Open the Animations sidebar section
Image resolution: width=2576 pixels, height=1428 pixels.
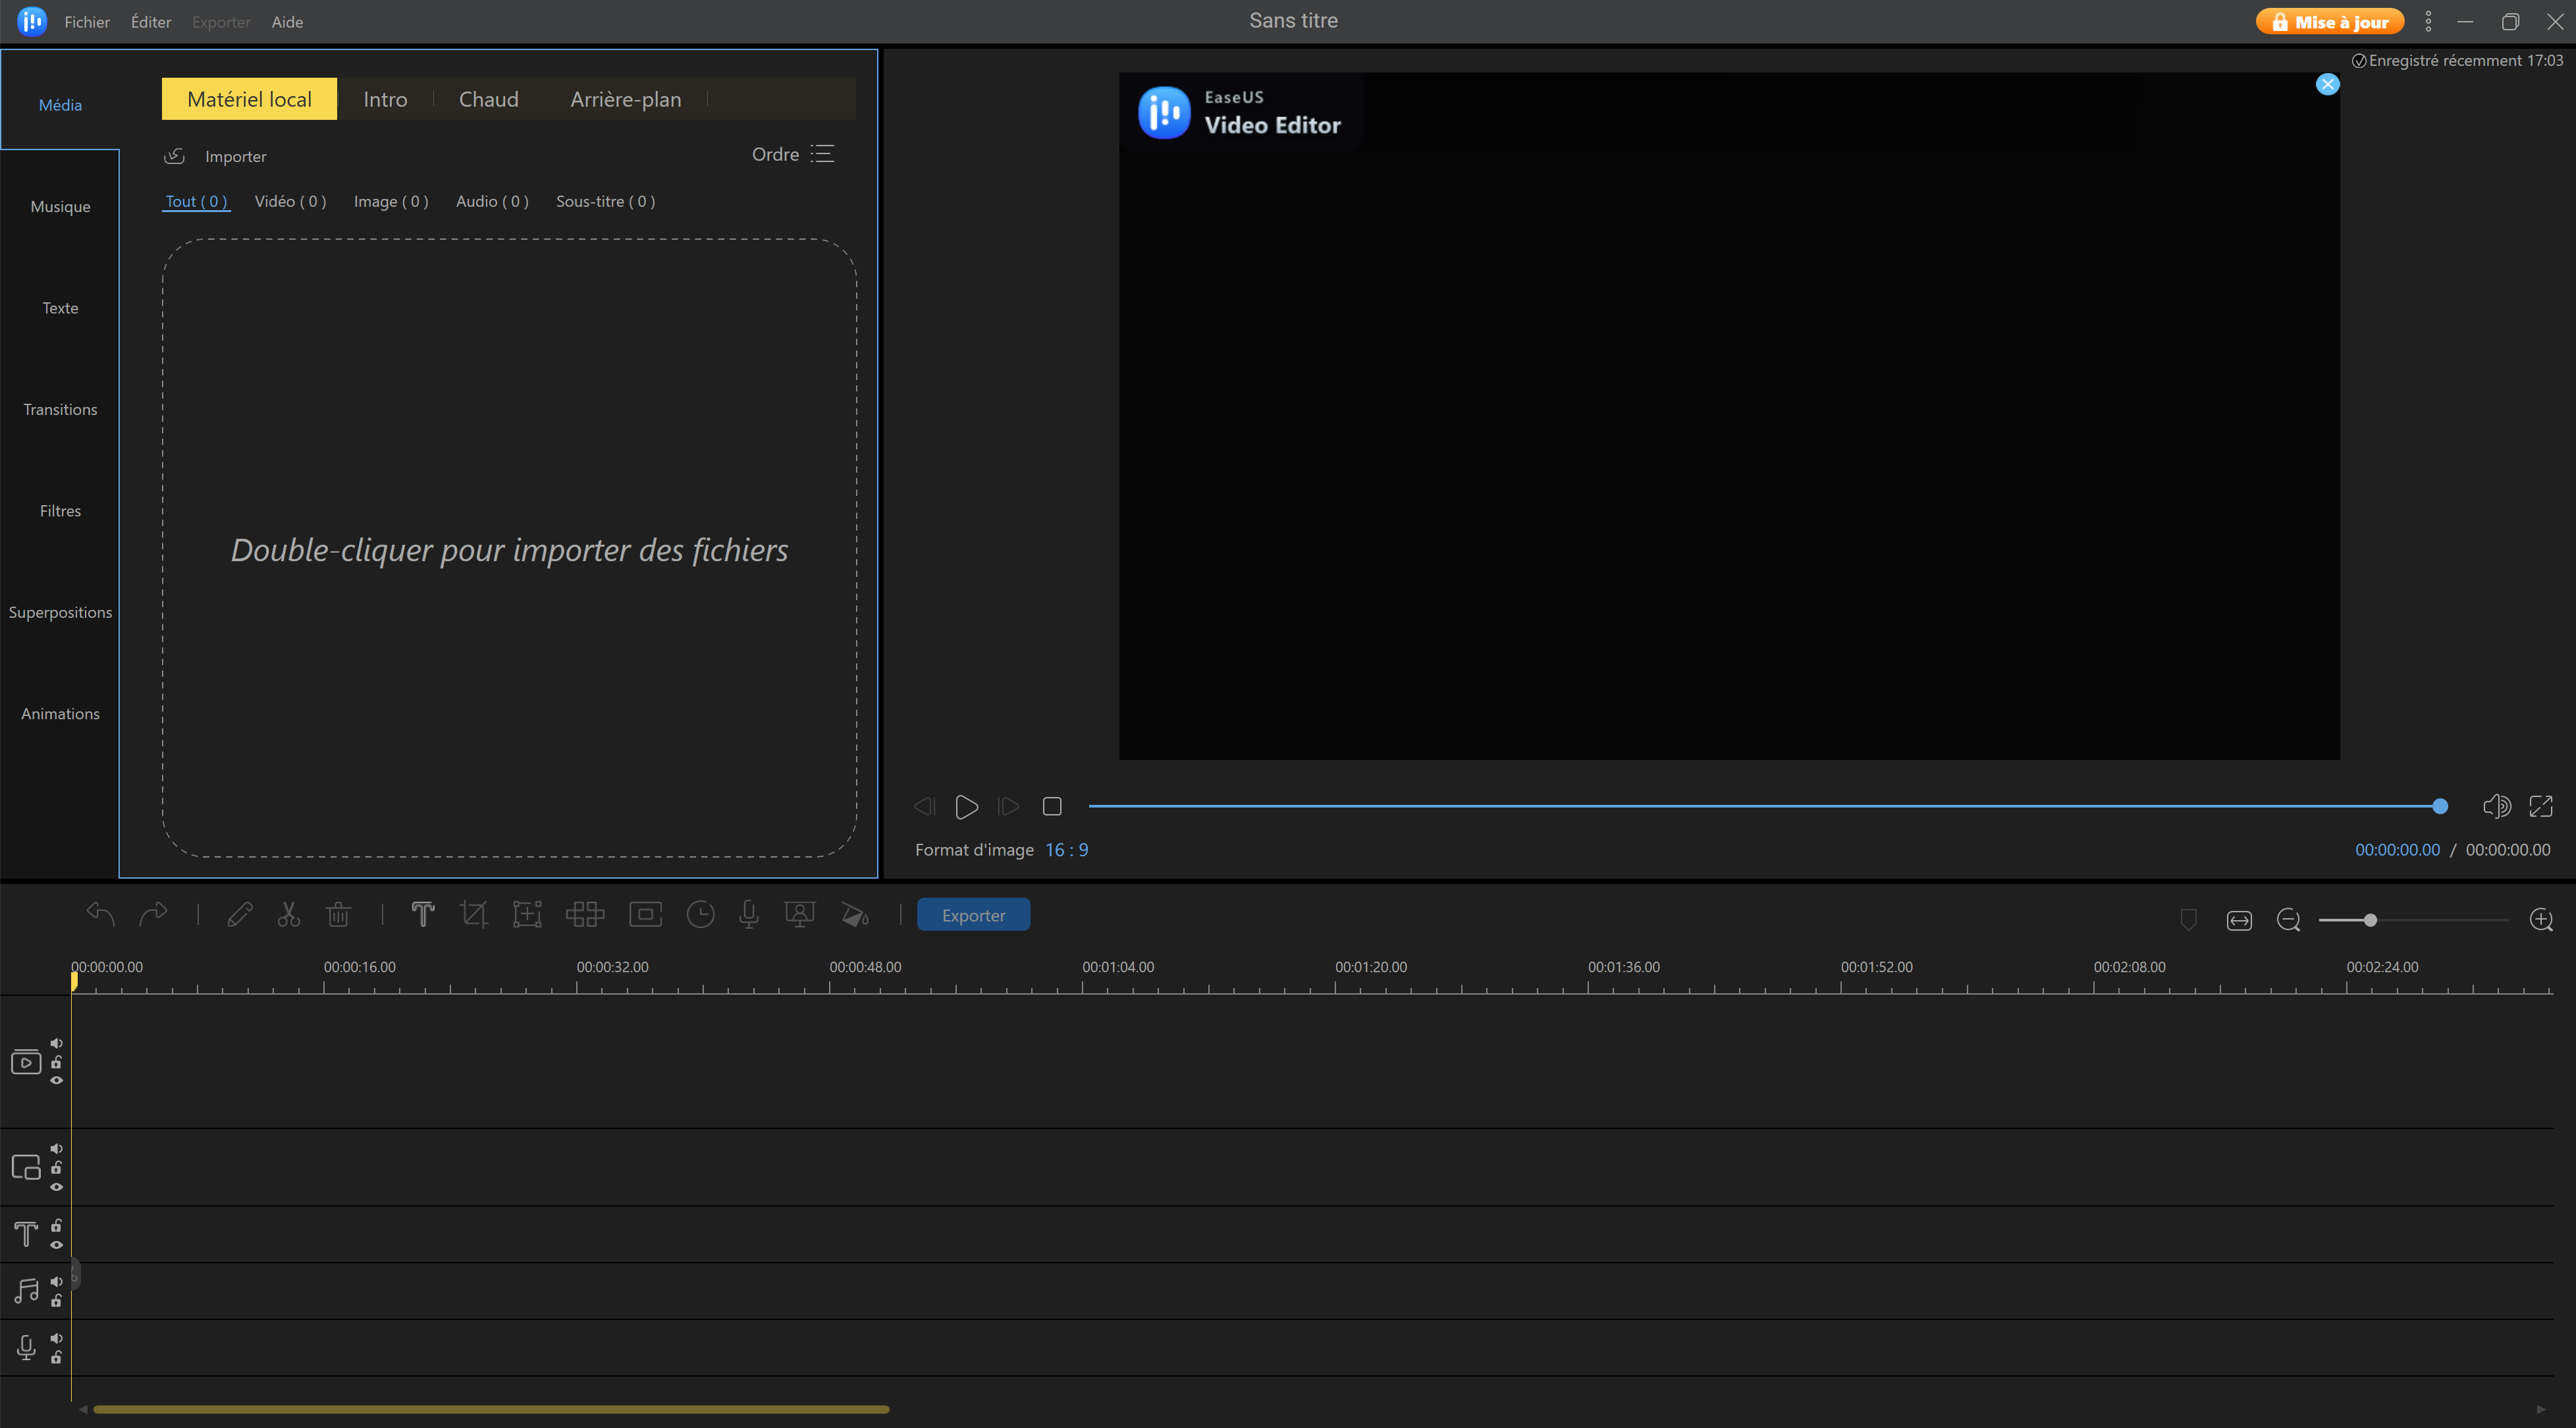60,714
